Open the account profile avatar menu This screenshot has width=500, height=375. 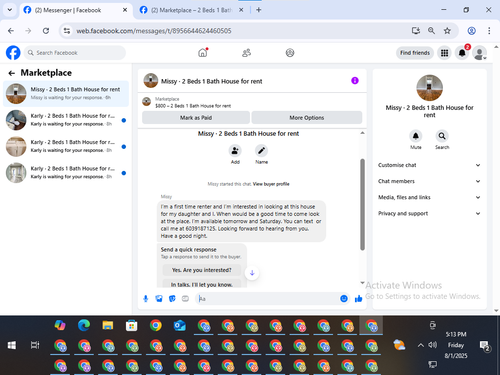[479, 53]
